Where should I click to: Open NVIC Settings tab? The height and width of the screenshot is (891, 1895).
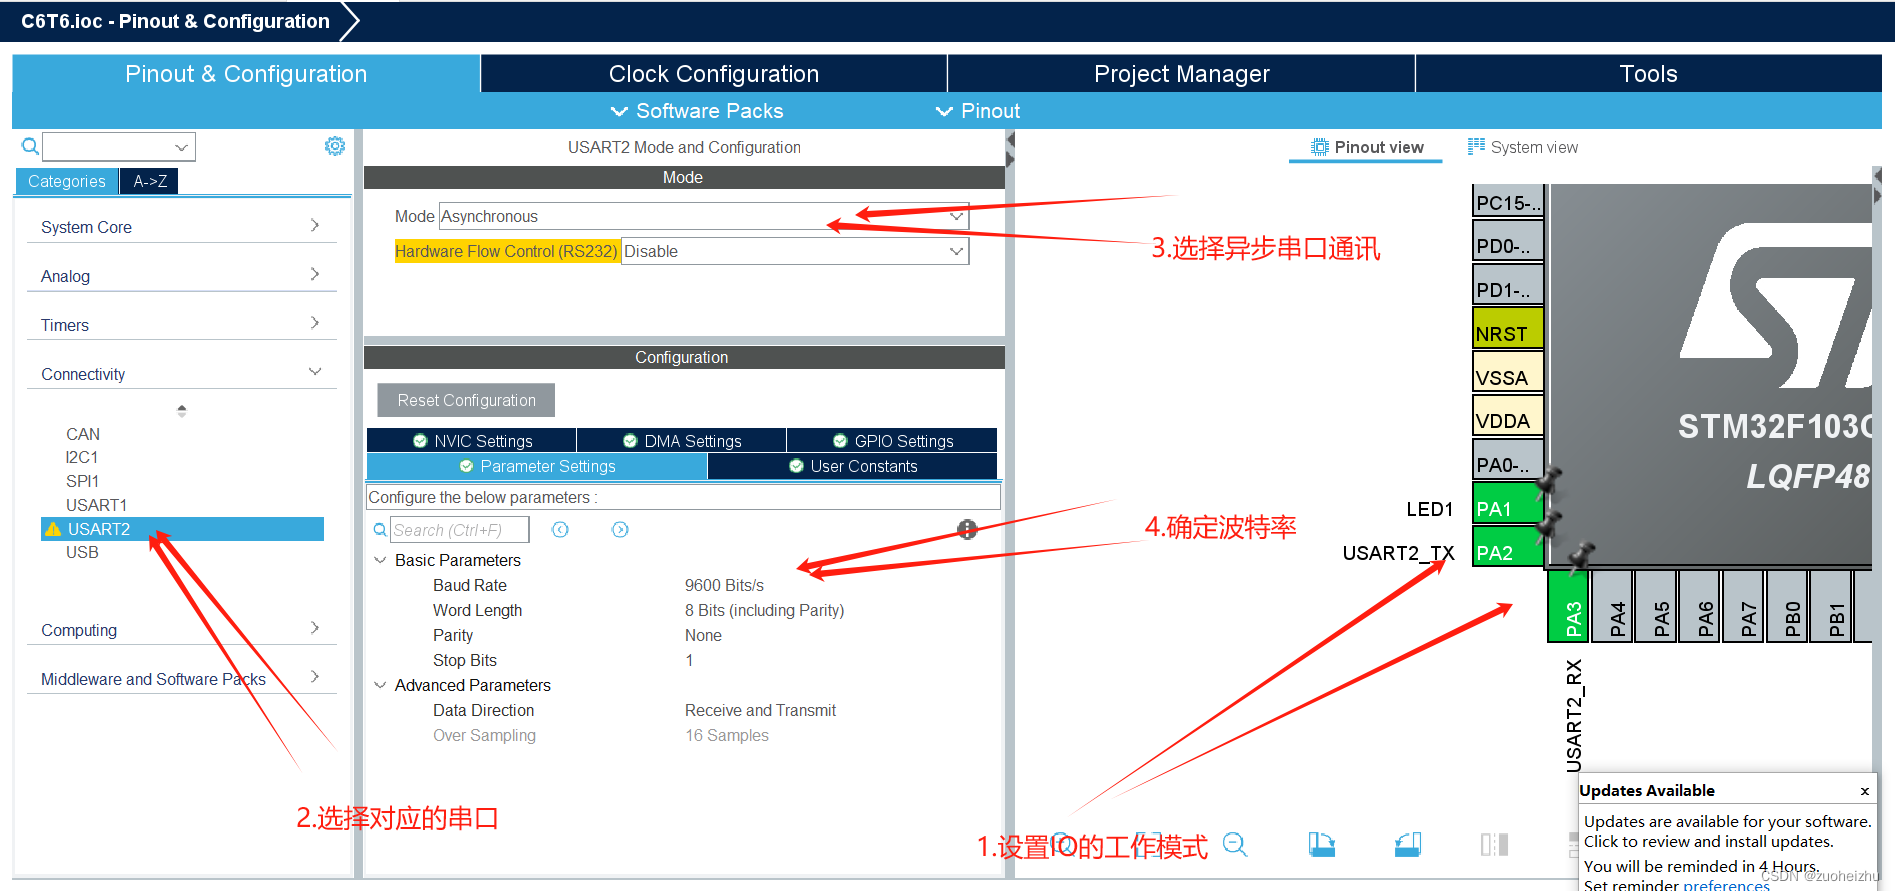click(x=472, y=441)
